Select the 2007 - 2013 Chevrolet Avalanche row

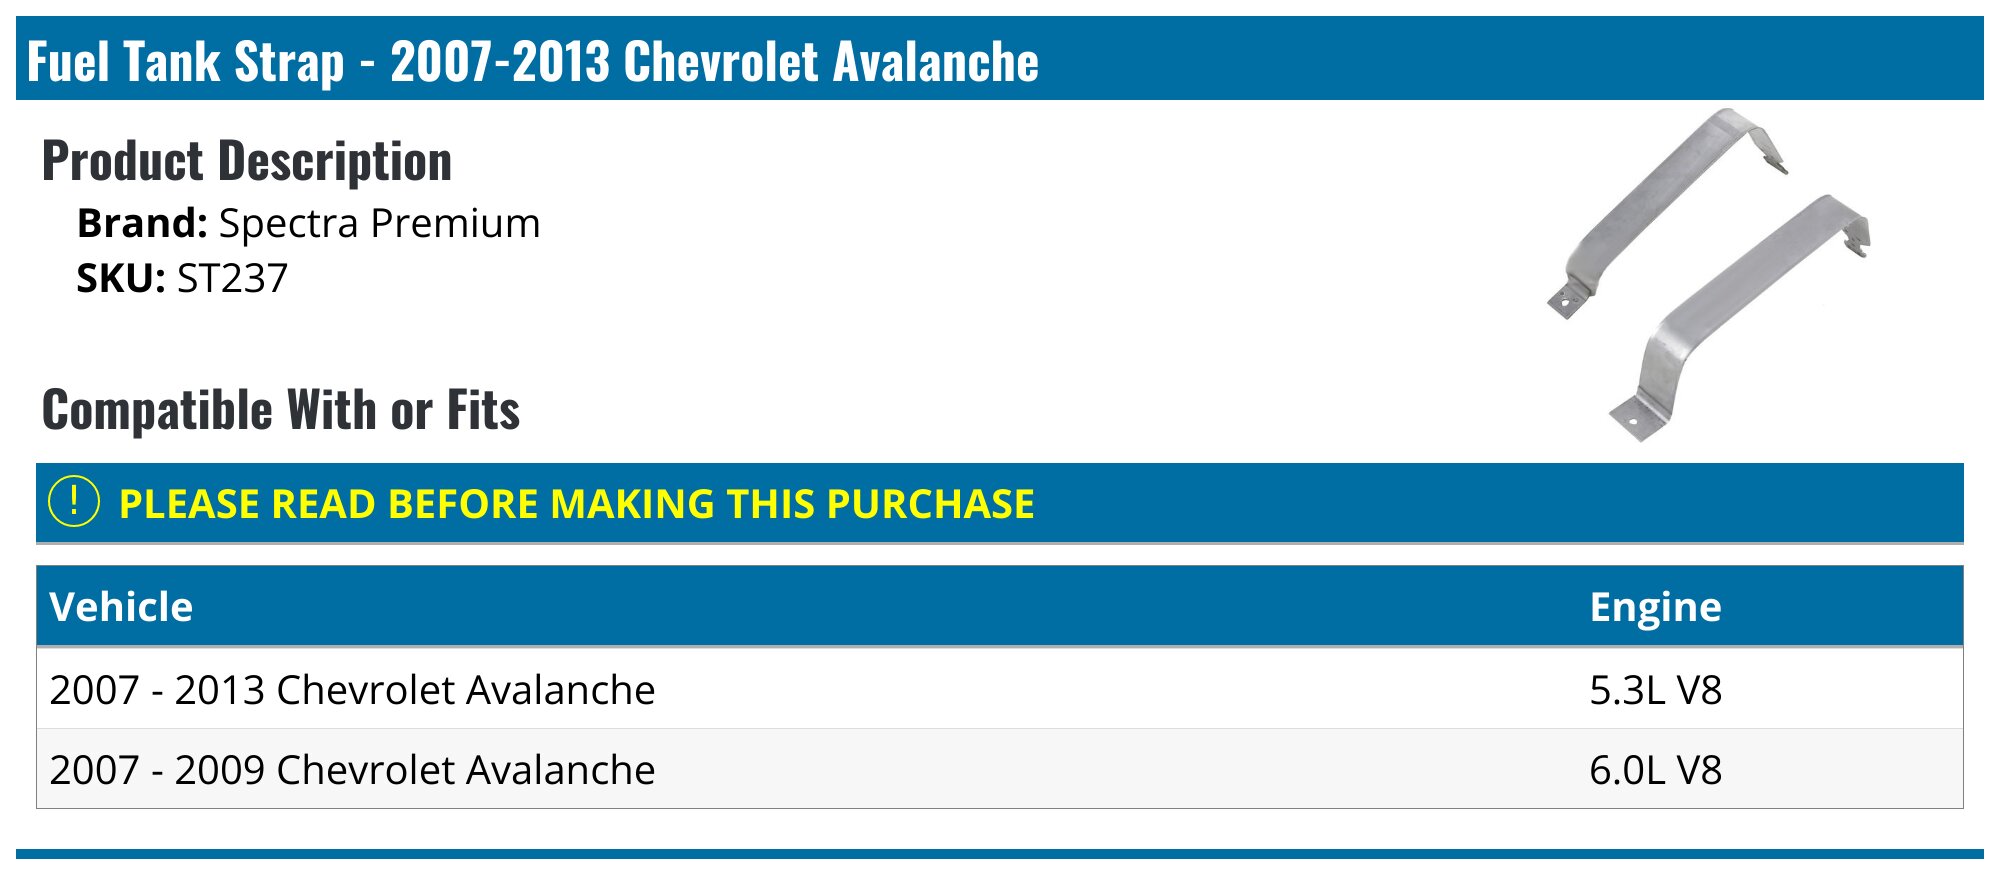pos(1000,690)
